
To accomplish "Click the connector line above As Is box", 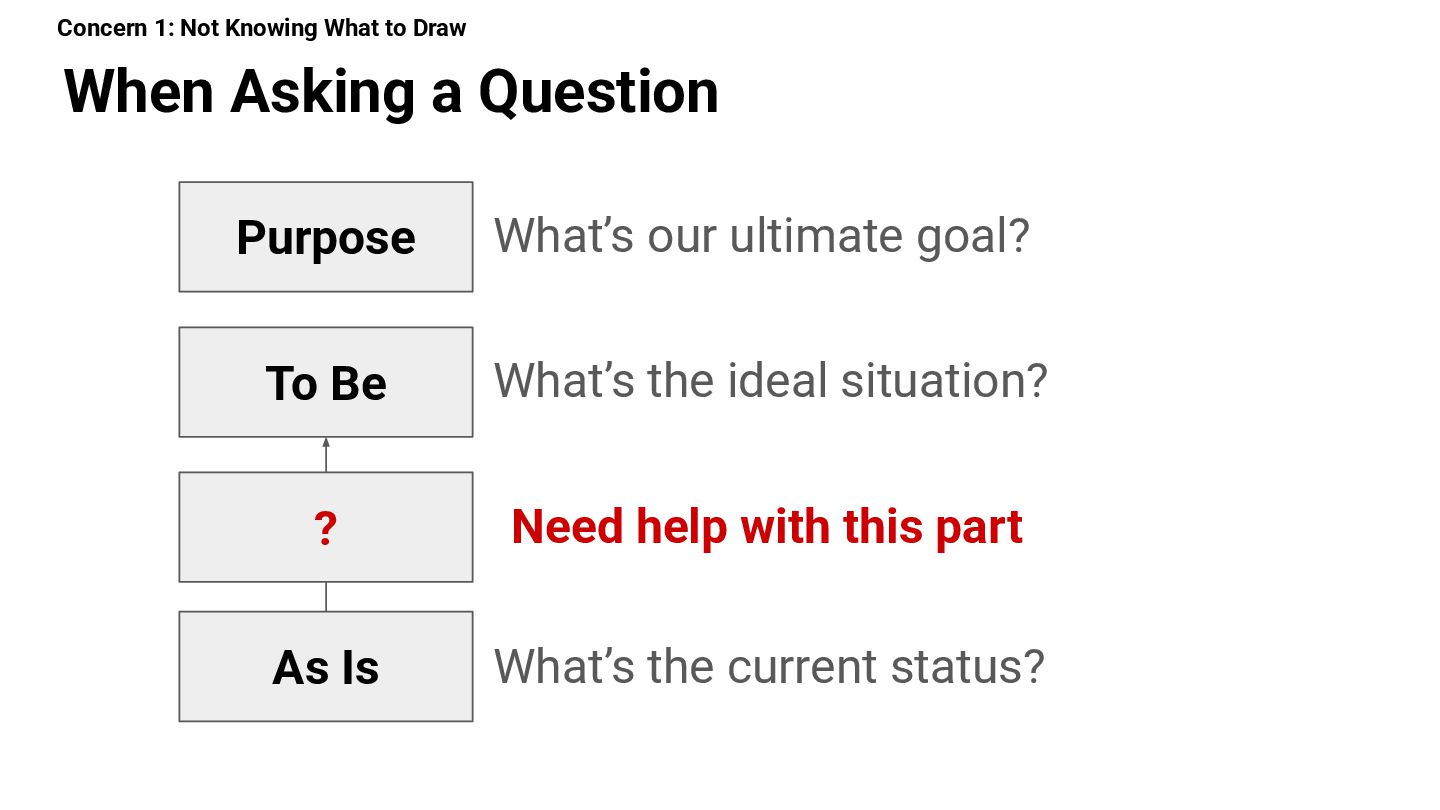I will pyautogui.click(x=326, y=596).
